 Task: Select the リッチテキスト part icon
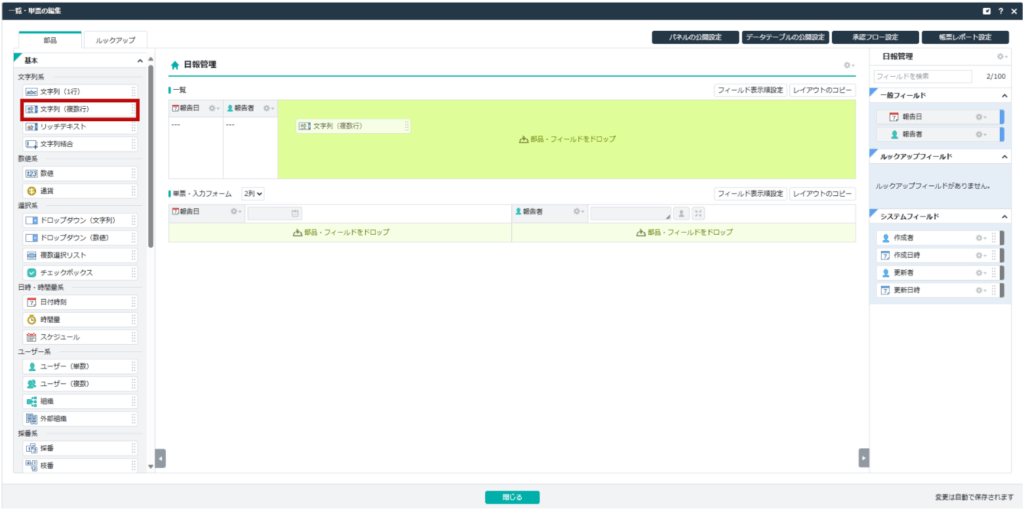click(x=31, y=127)
